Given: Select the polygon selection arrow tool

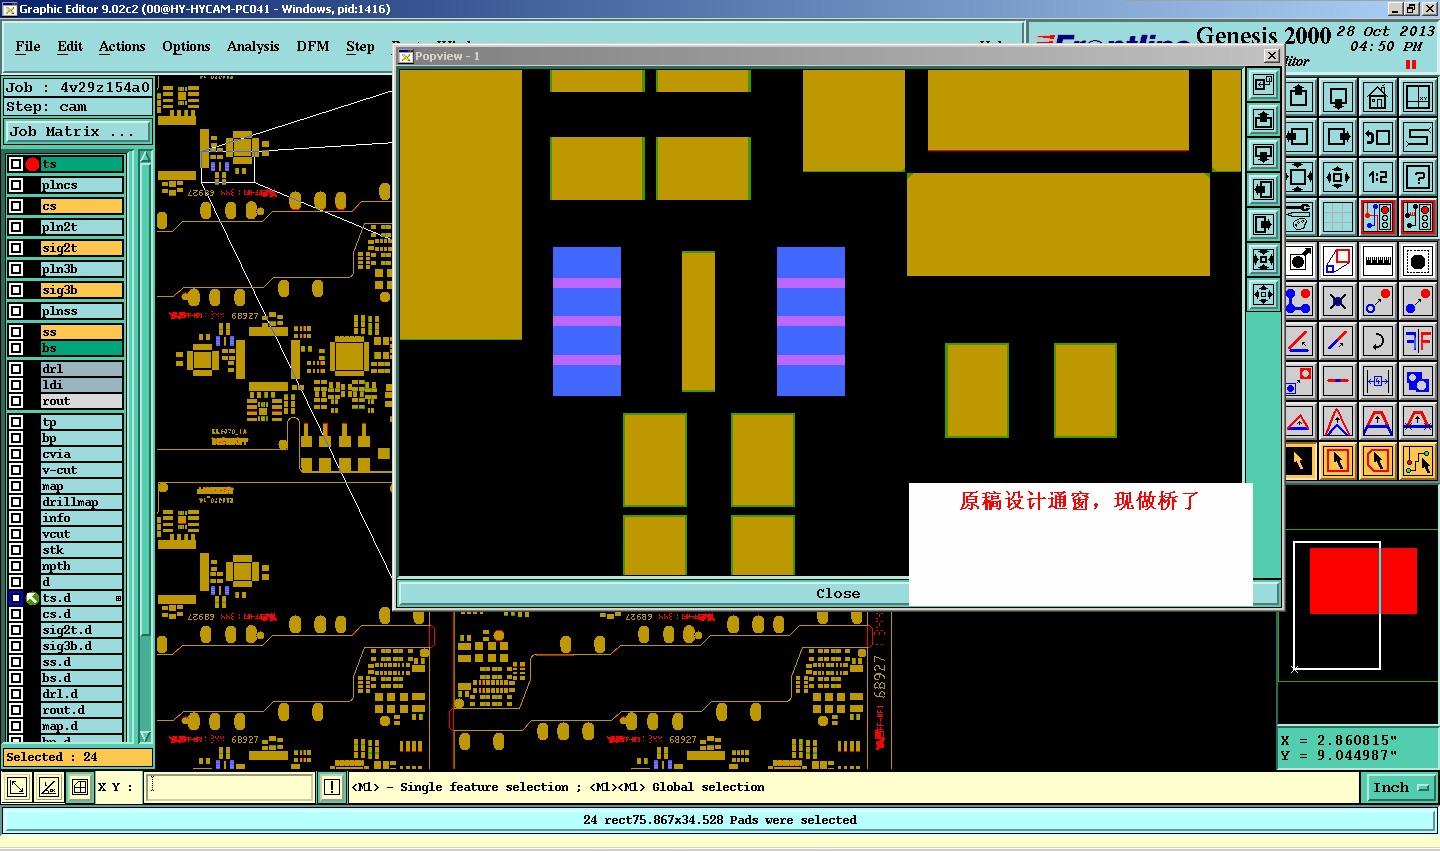Looking at the screenshot, I should 1378,461.
